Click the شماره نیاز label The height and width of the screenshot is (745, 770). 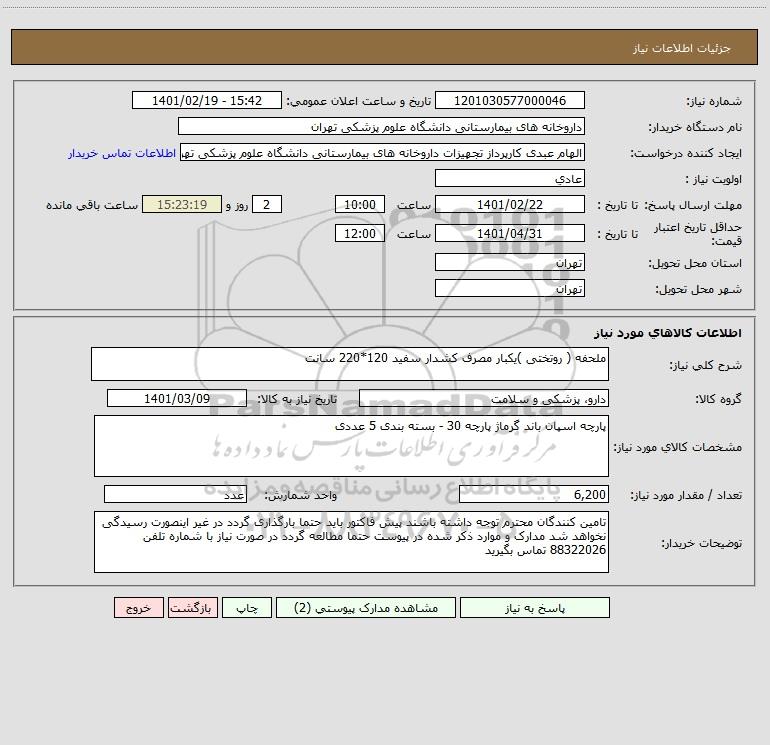tap(714, 102)
